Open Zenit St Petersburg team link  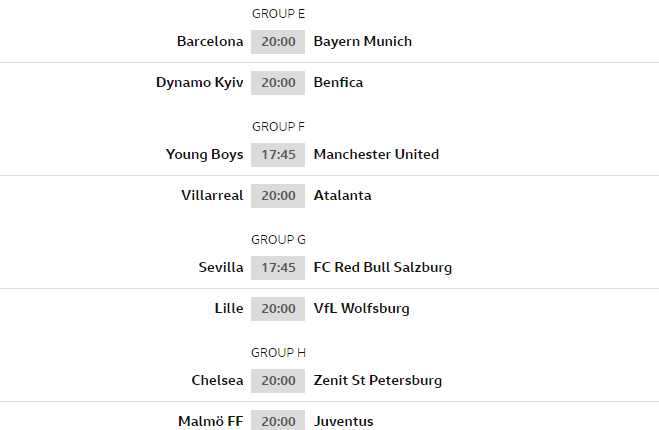(x=377, y=380)
